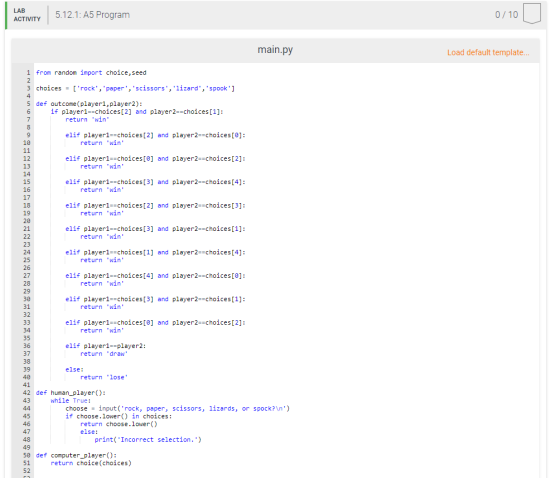Click 'def human_player():' line
Viewport: 560px width, 478px height.
[71, 393]
